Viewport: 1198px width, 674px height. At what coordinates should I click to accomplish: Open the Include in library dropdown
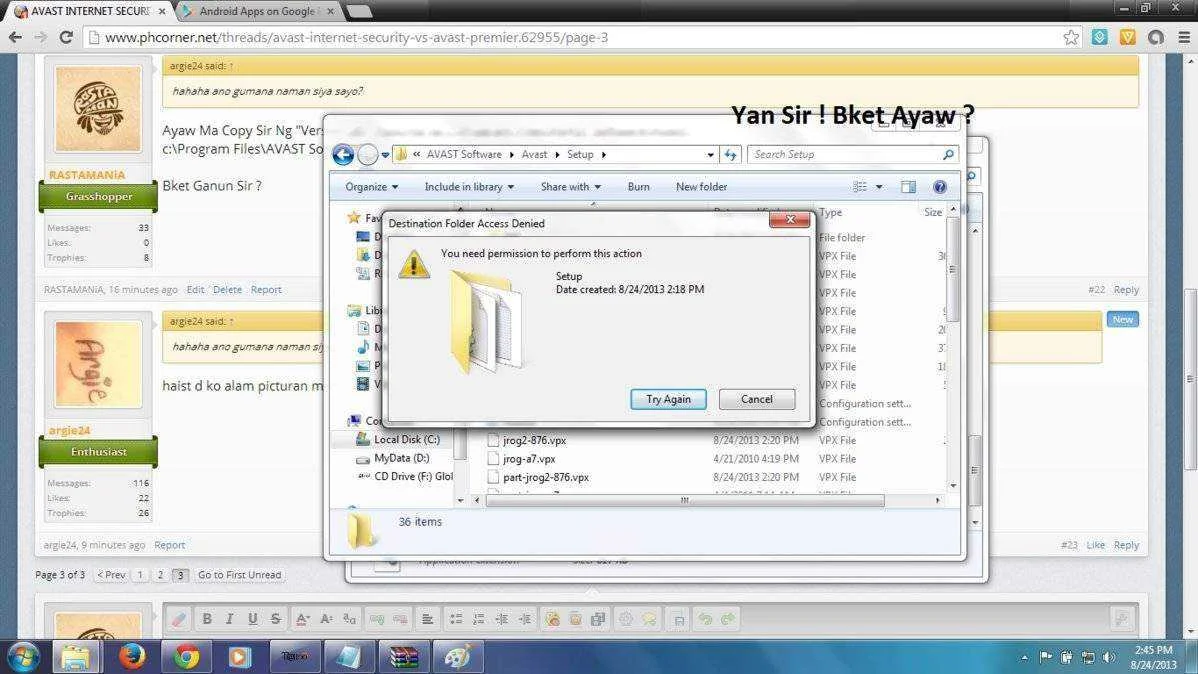[x=469, y=186]
